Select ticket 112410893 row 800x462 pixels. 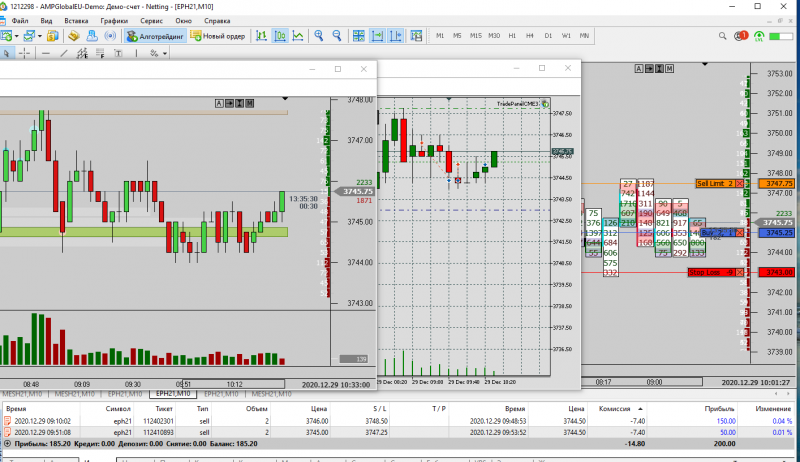(398, 432)
